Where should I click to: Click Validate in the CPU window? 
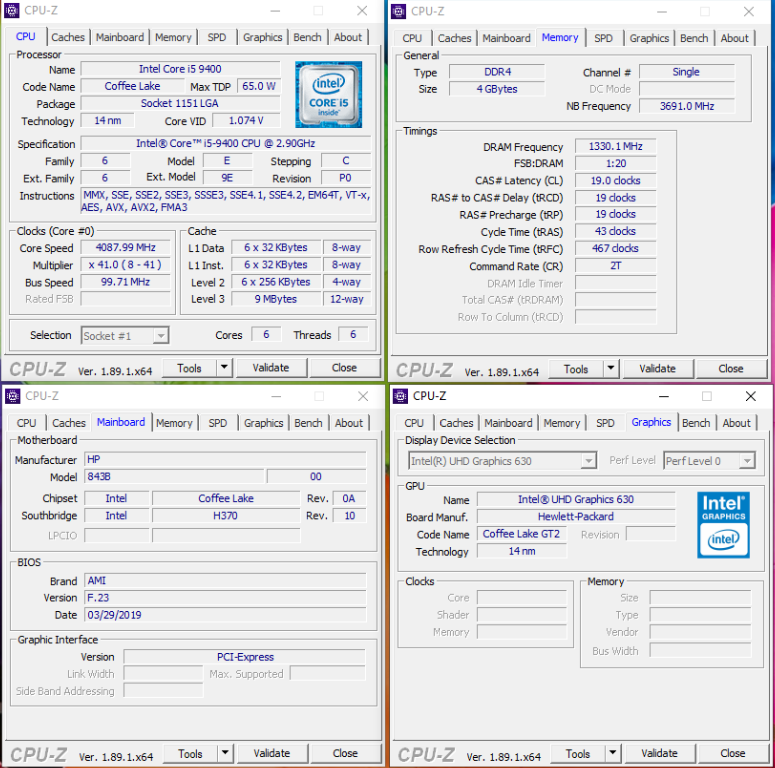271,368
